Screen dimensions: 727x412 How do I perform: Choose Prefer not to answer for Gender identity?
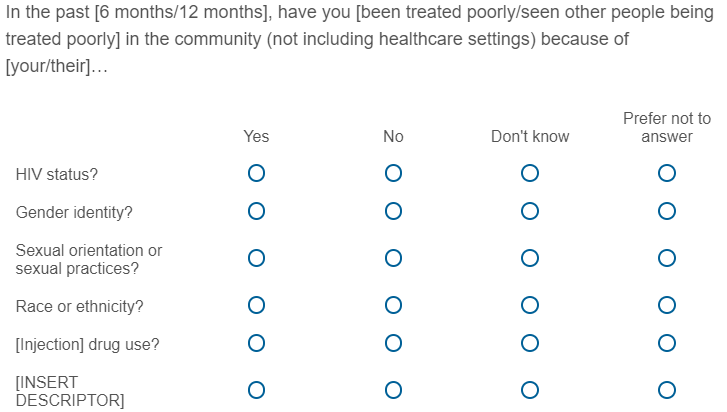[667, 211]
